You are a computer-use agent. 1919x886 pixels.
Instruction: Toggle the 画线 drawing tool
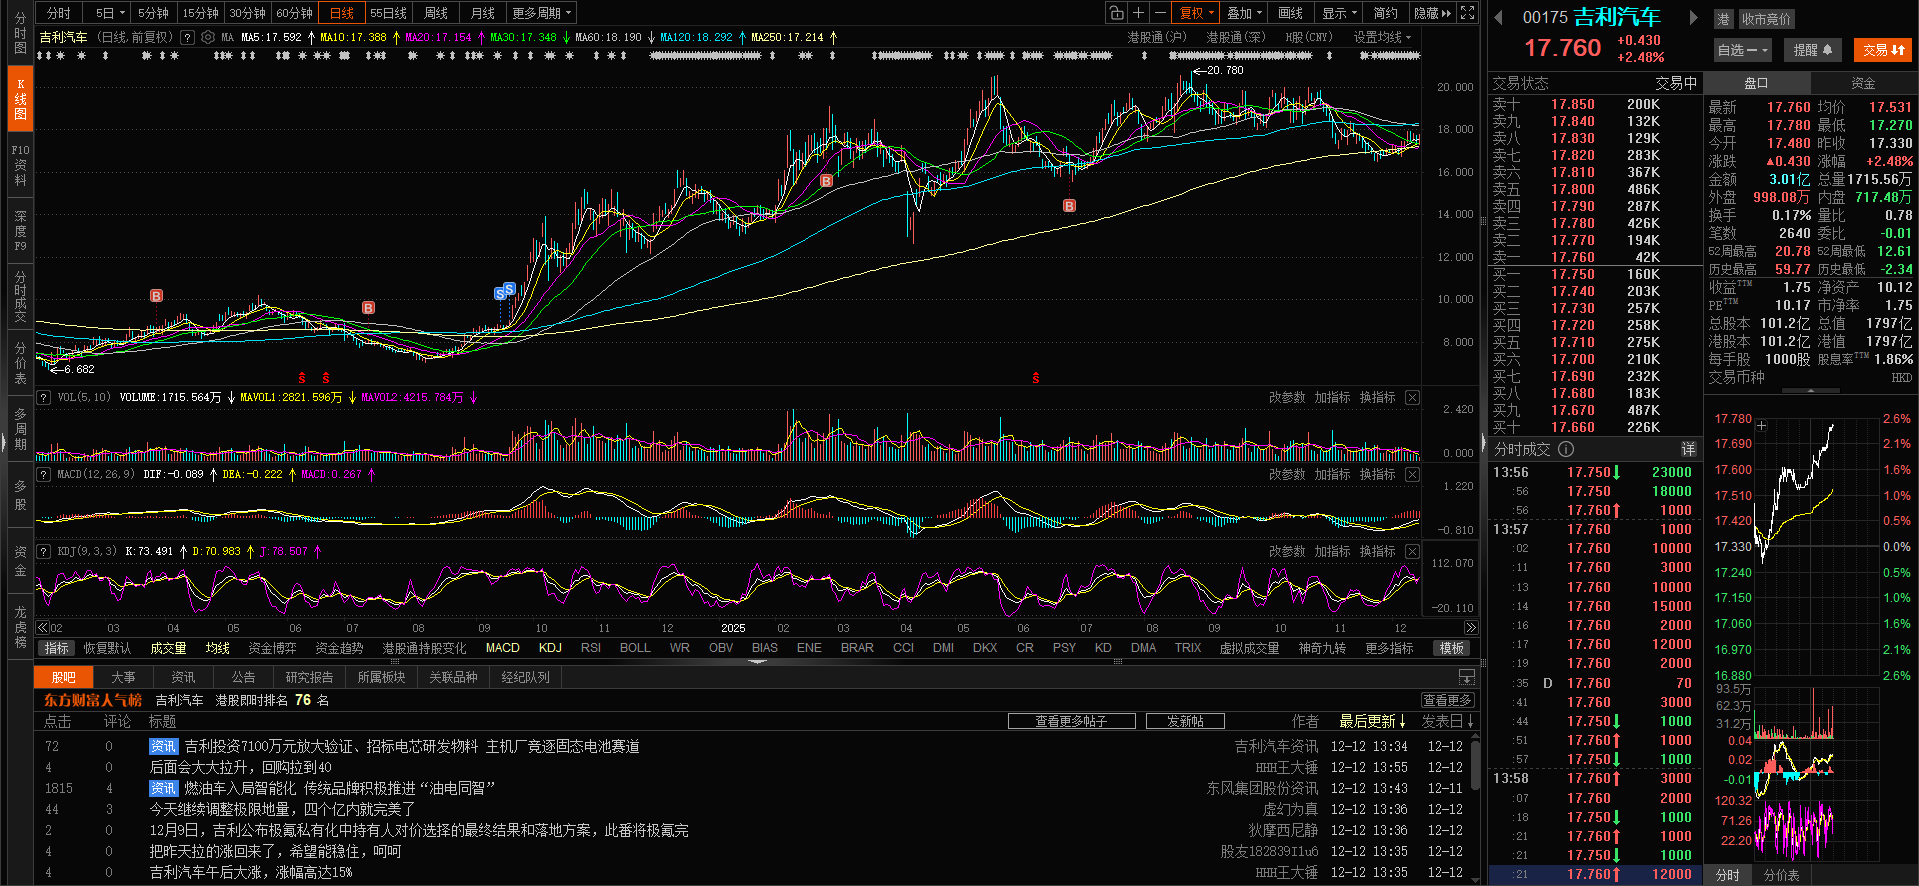1291,13
